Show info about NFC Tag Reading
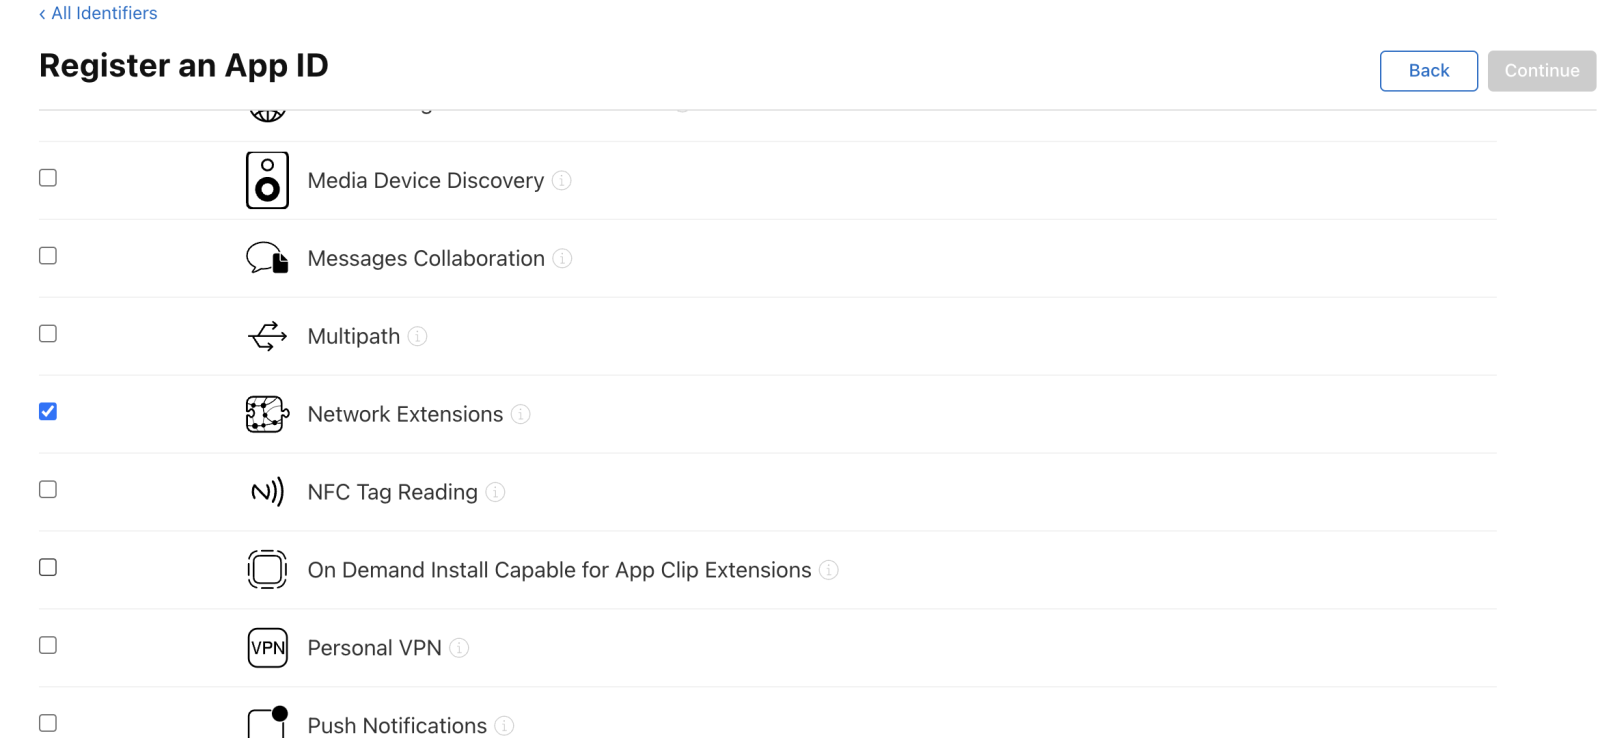Viewport: 1600px width, 738px height. [495, 492]
